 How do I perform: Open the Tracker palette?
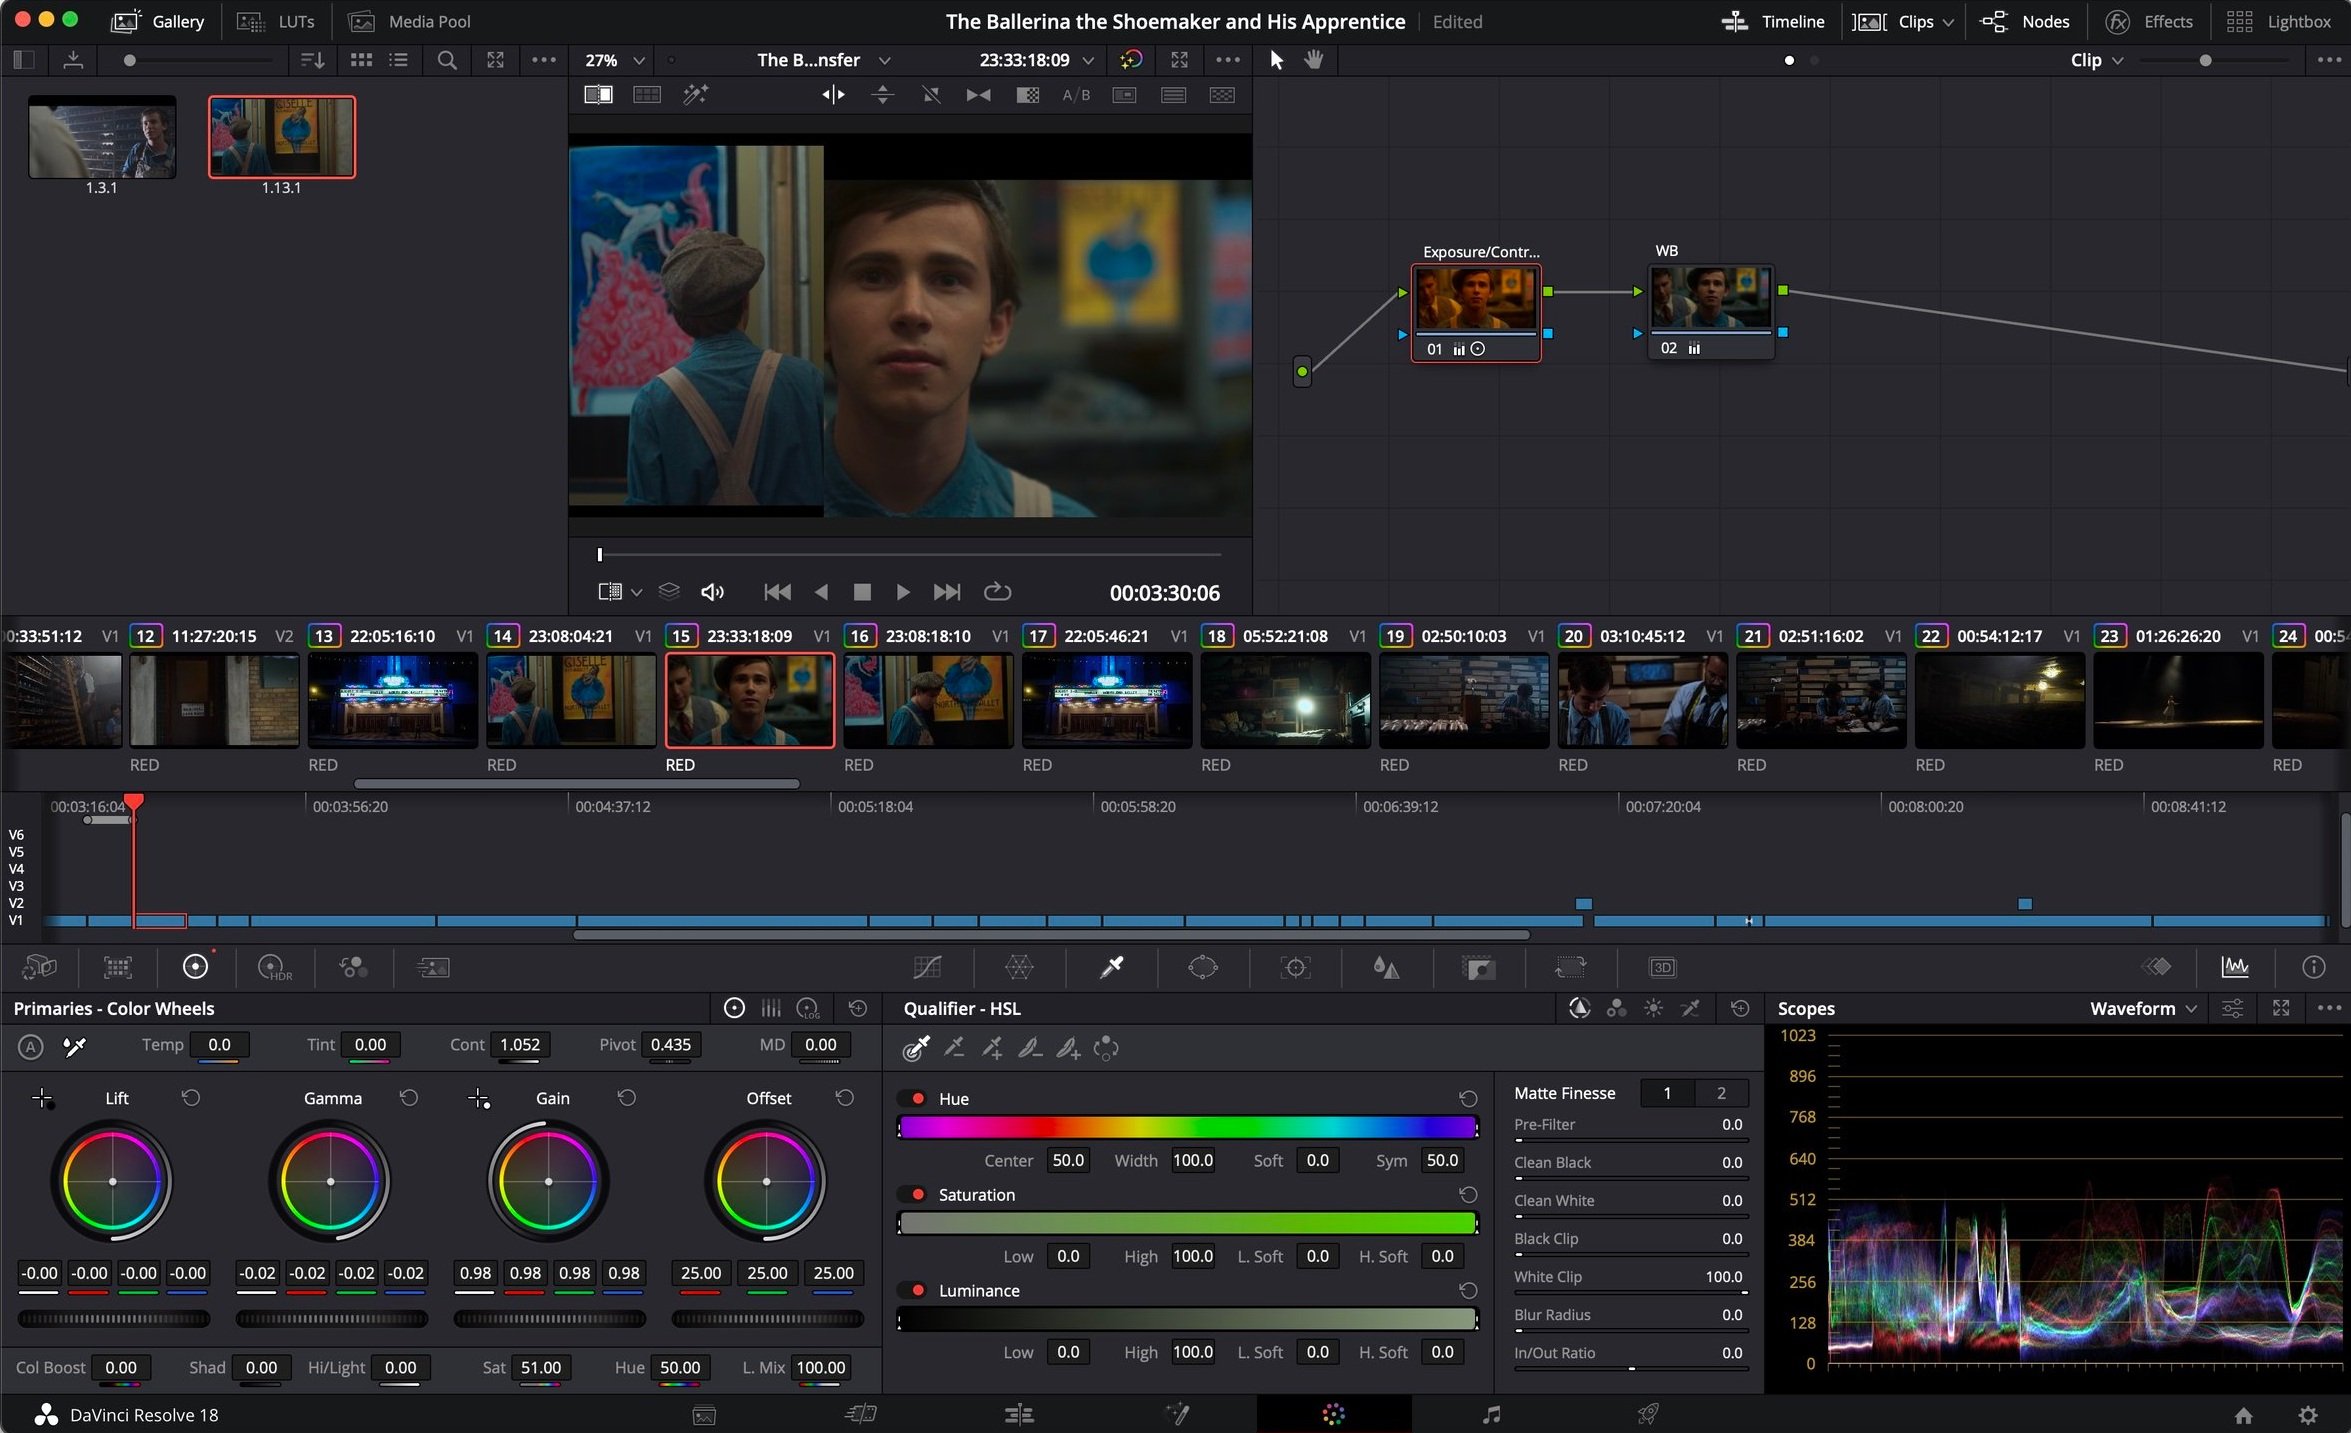1295,967
